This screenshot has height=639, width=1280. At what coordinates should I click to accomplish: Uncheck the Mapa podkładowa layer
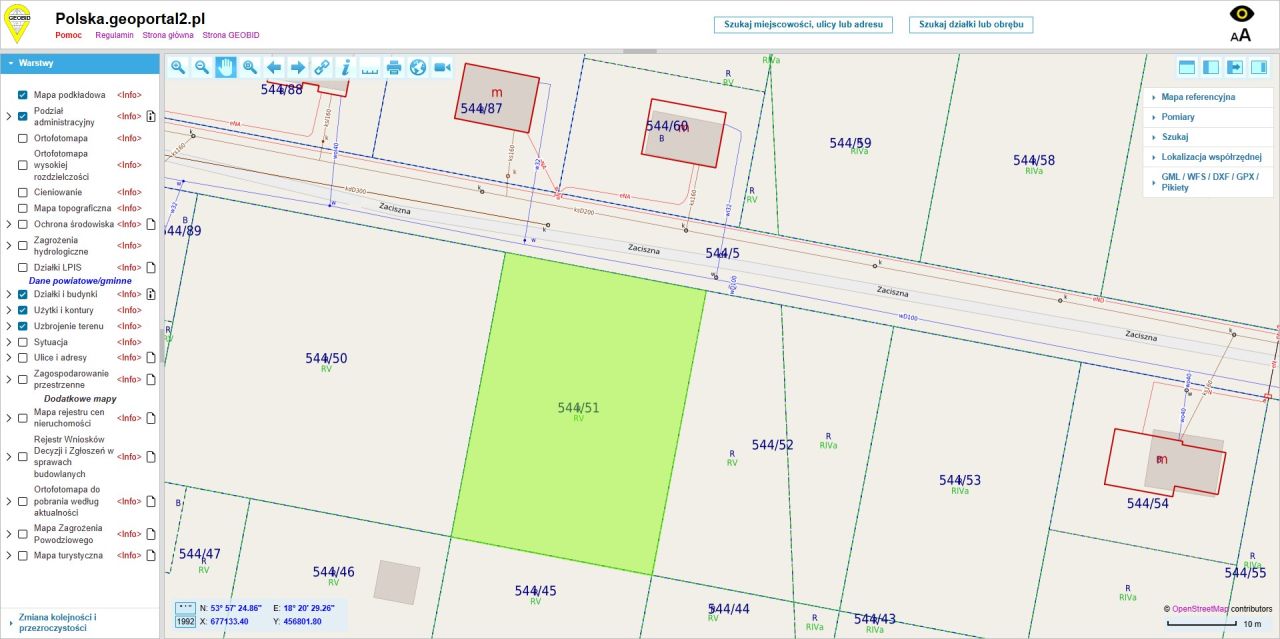coord(22,95)
